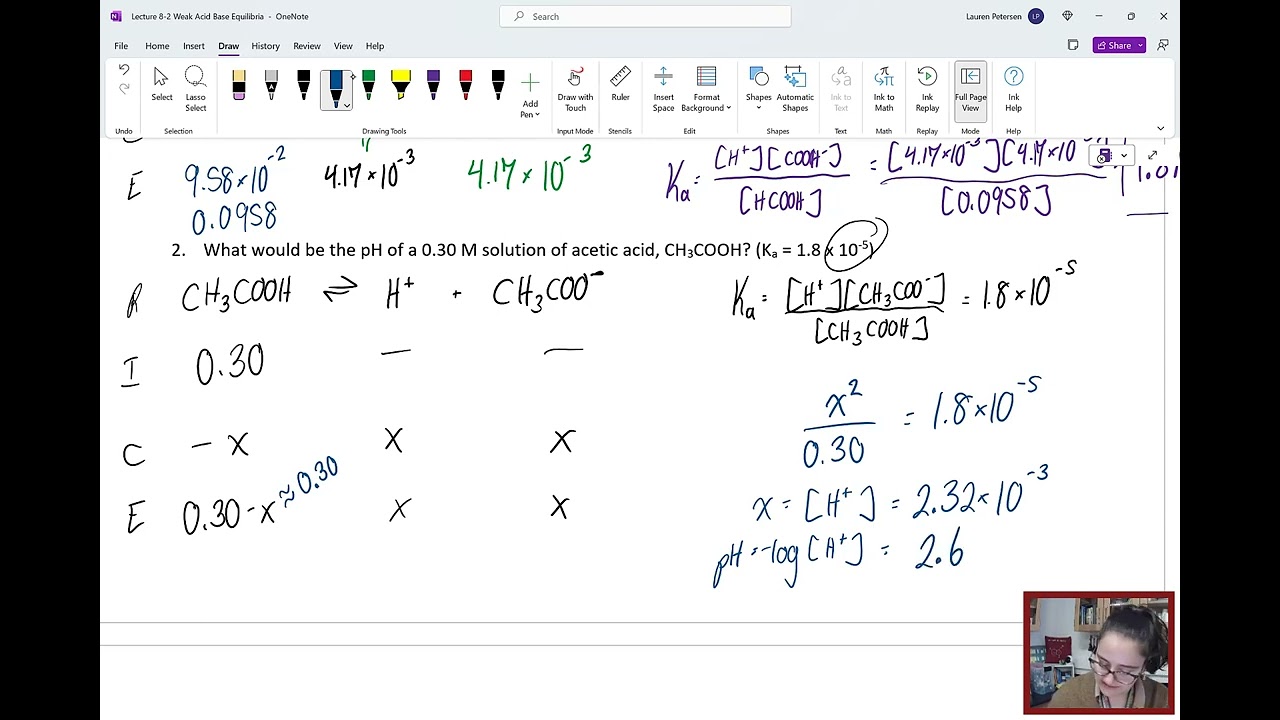Screen dimensions: 1280x720
Task: Exit full page view with the diagonal arrows
Action: (x=1152, y=155)
